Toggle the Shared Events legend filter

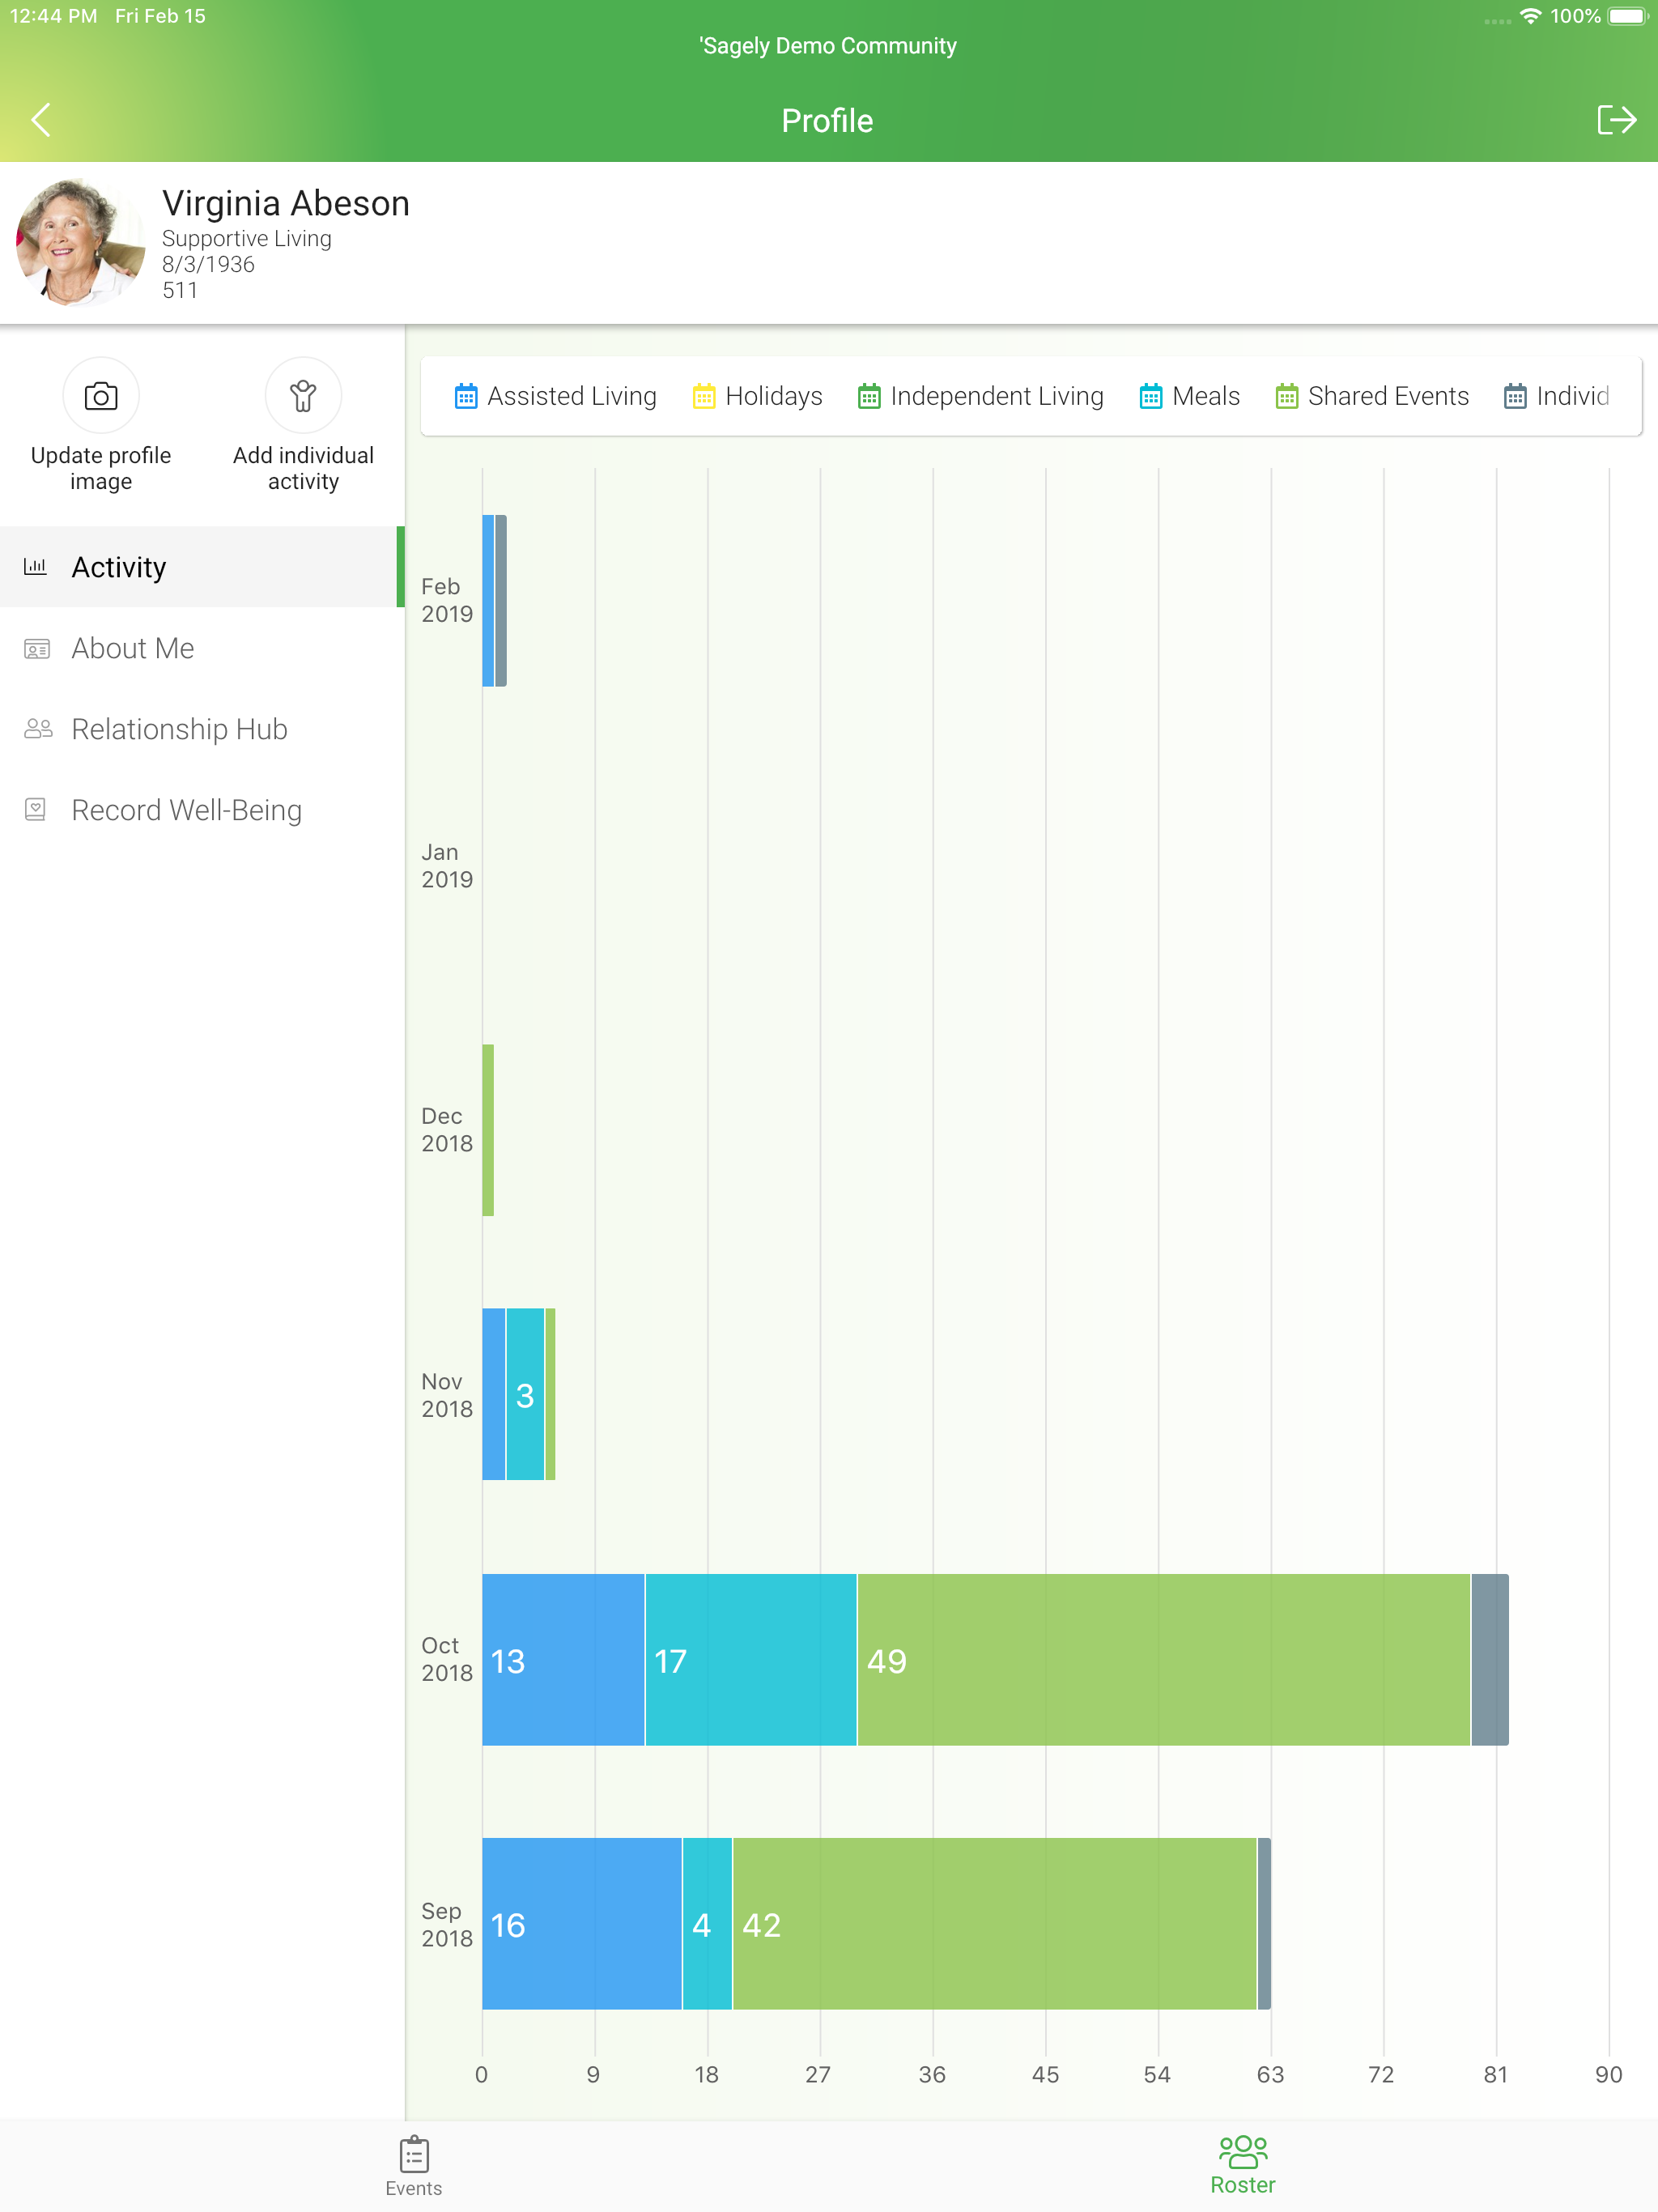click(x=1372, y=396)
